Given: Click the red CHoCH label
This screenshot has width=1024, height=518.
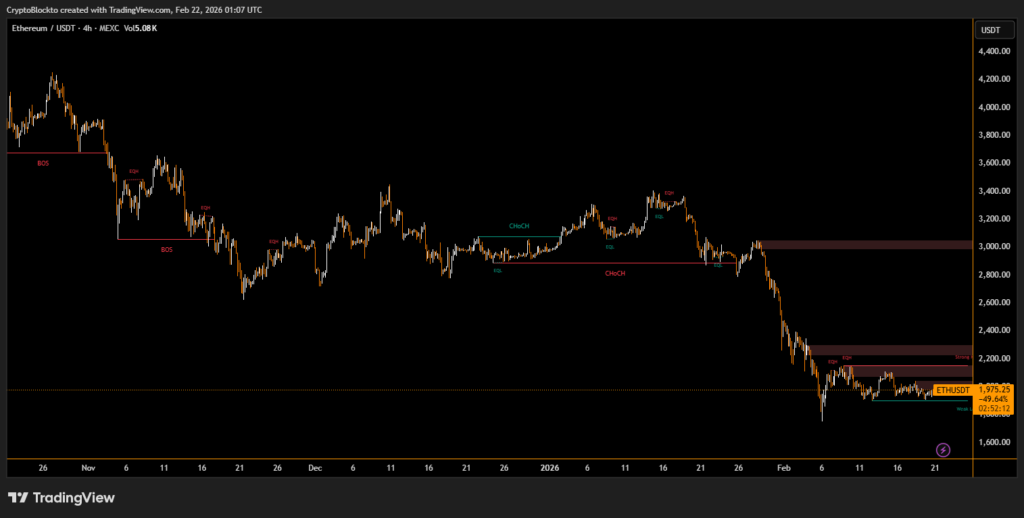Looking at the screenshot, I should pos(614,273).
